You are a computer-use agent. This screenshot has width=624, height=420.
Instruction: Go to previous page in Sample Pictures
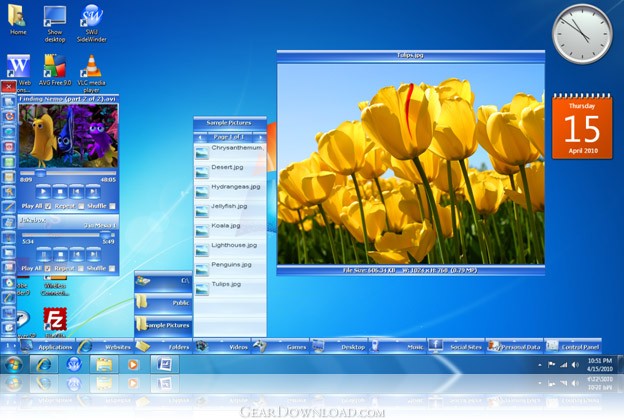point(200,137)
